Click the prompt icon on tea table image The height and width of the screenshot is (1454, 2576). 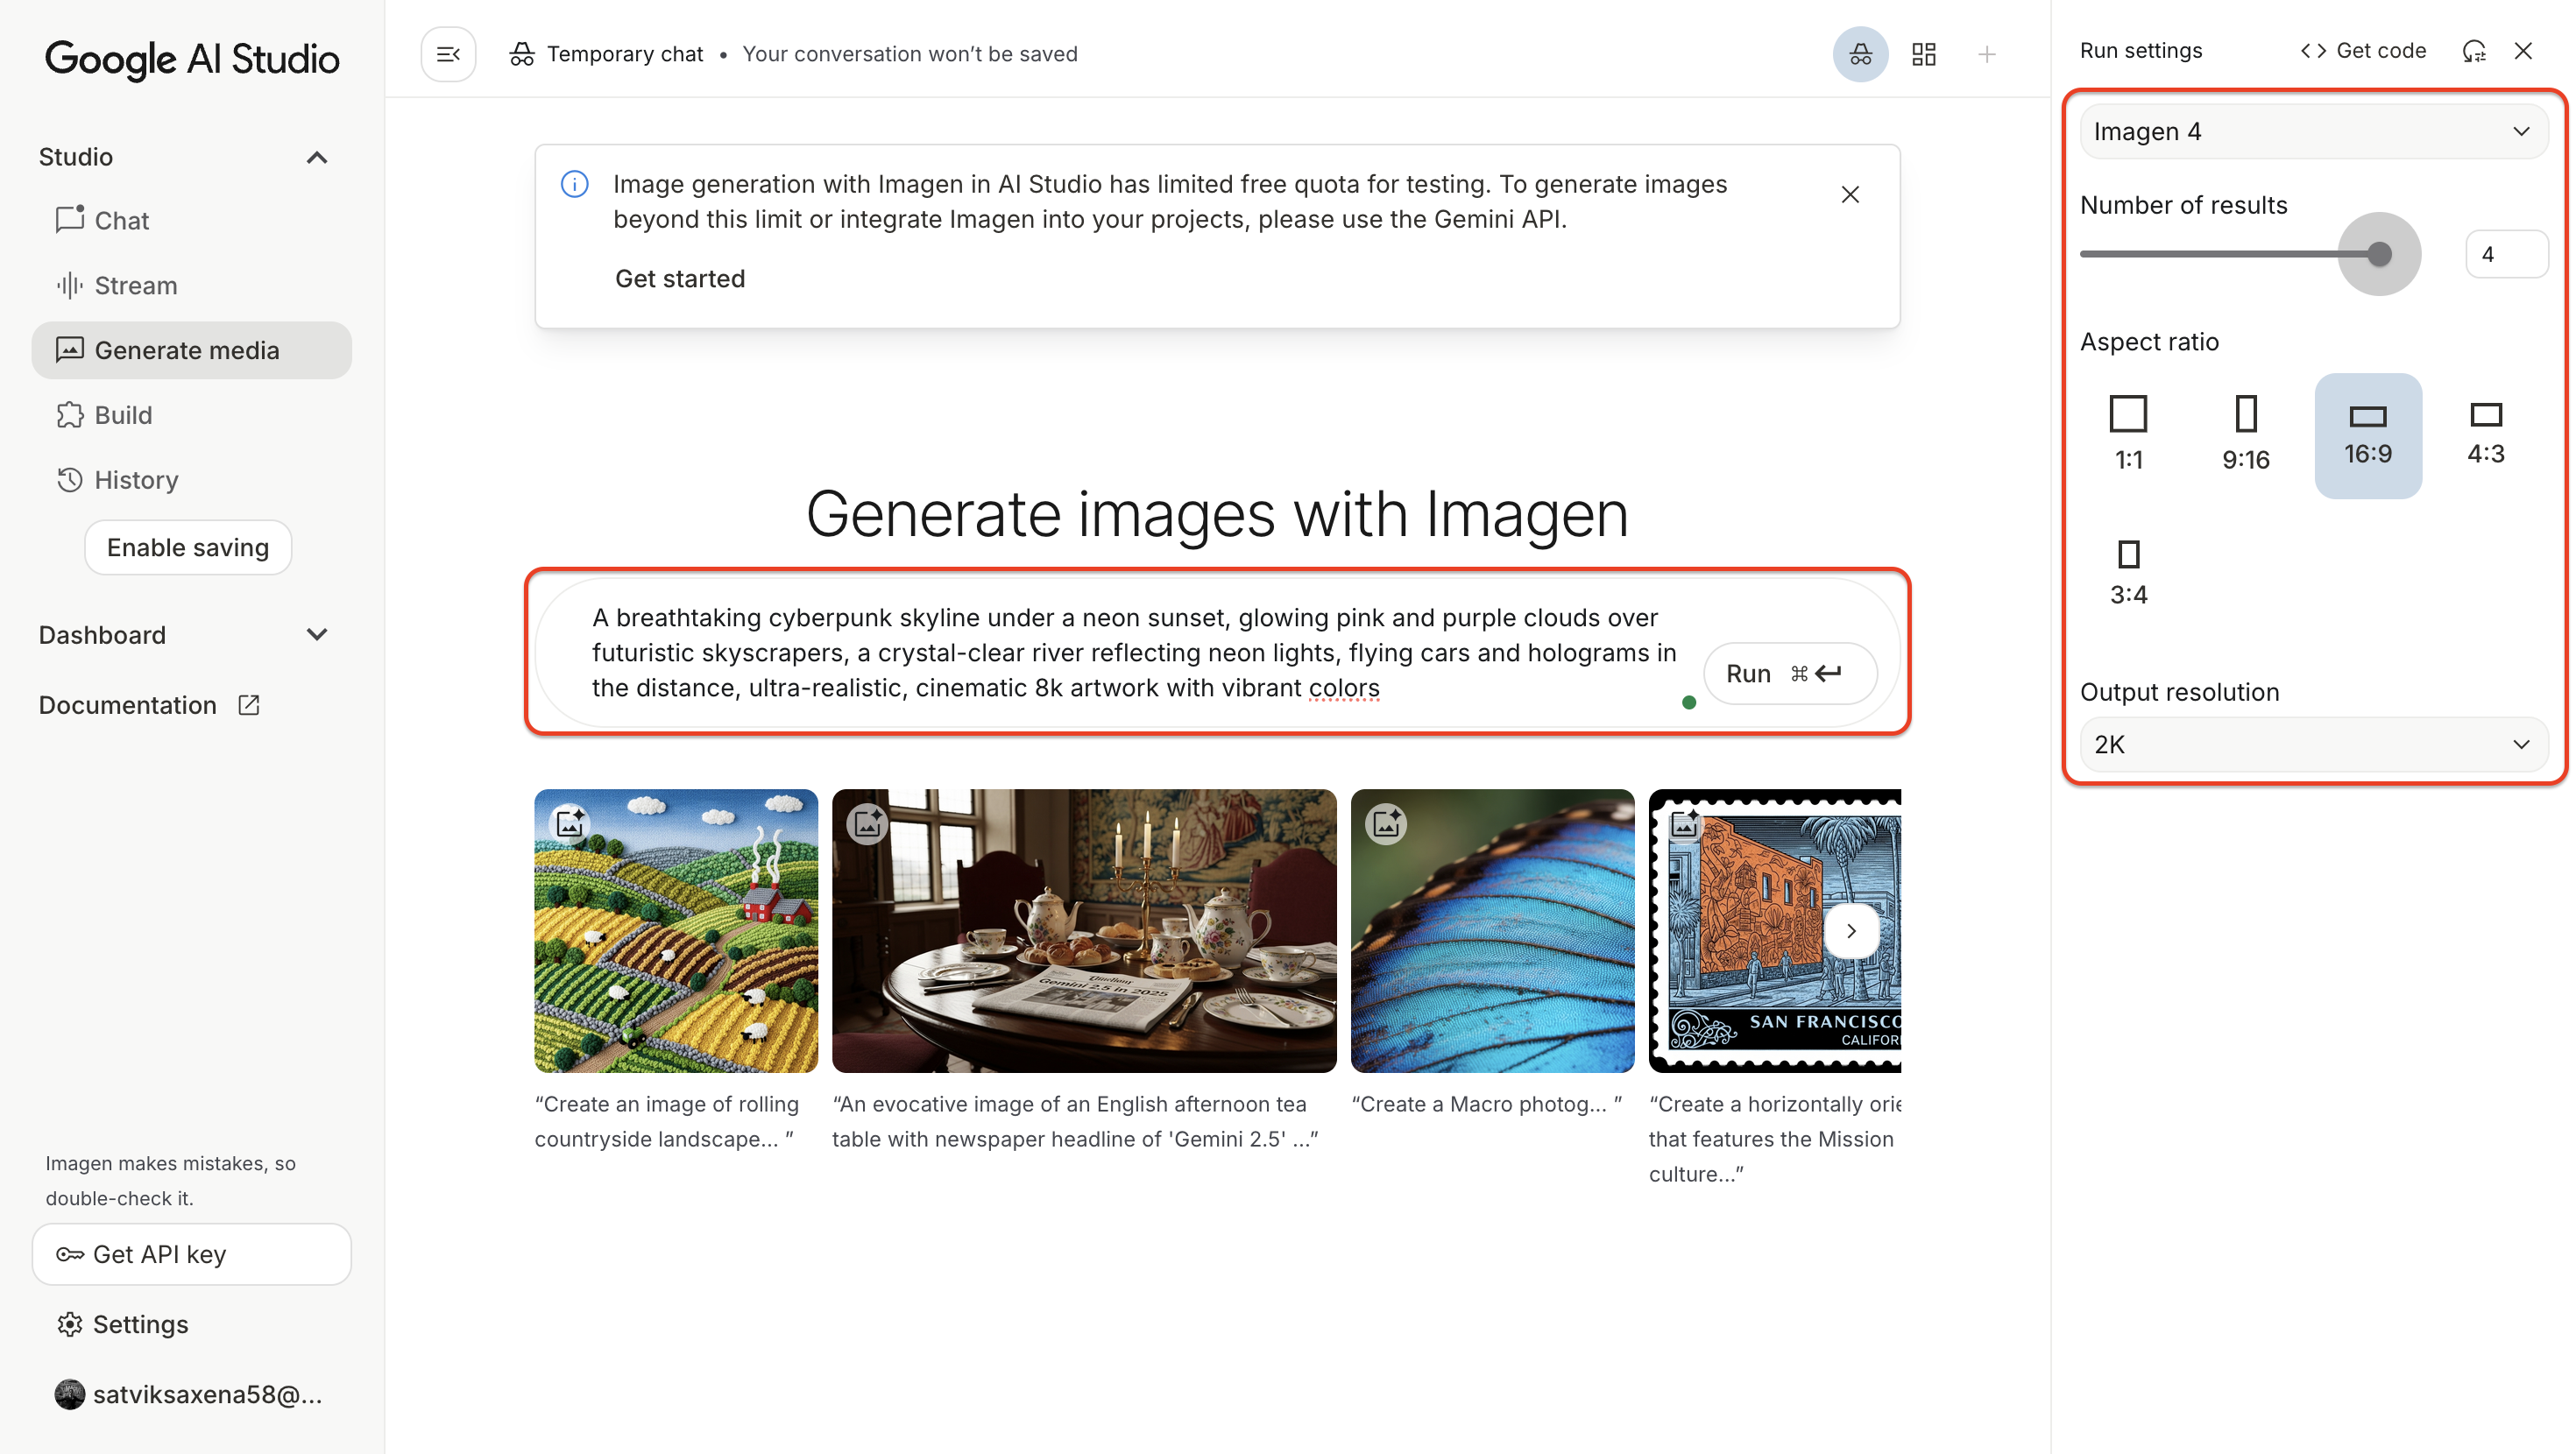pyautogui.click(x=867, y=824)
